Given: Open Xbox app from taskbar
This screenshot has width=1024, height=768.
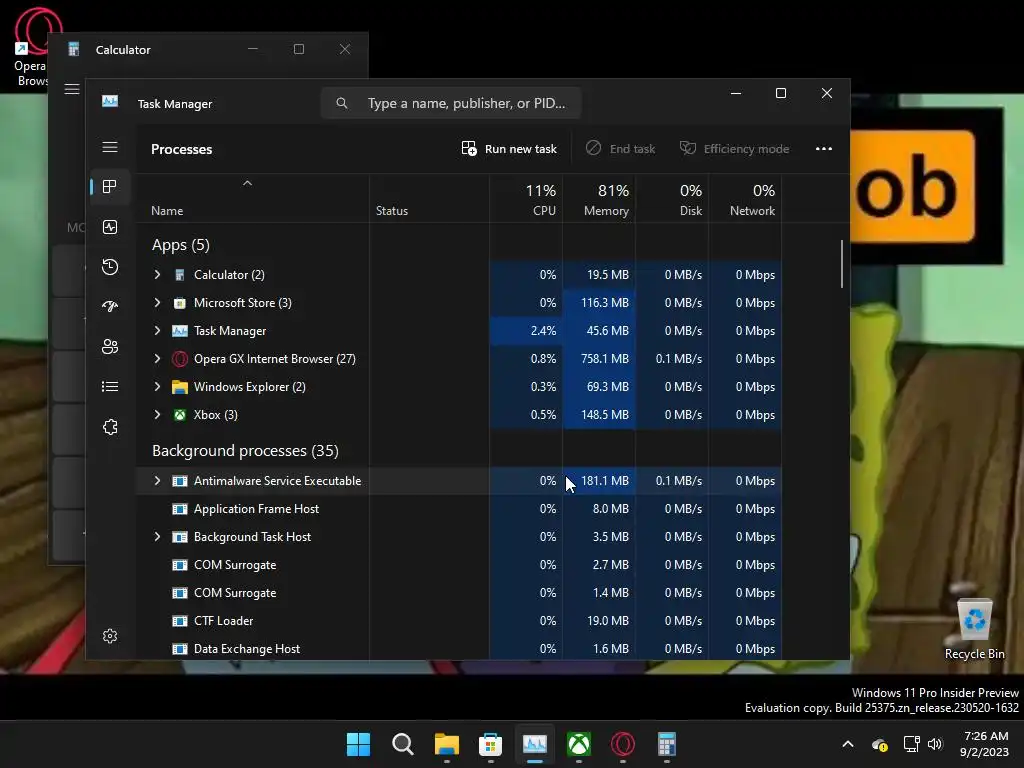Looking at the screenshot, I should tap(579, 744).
